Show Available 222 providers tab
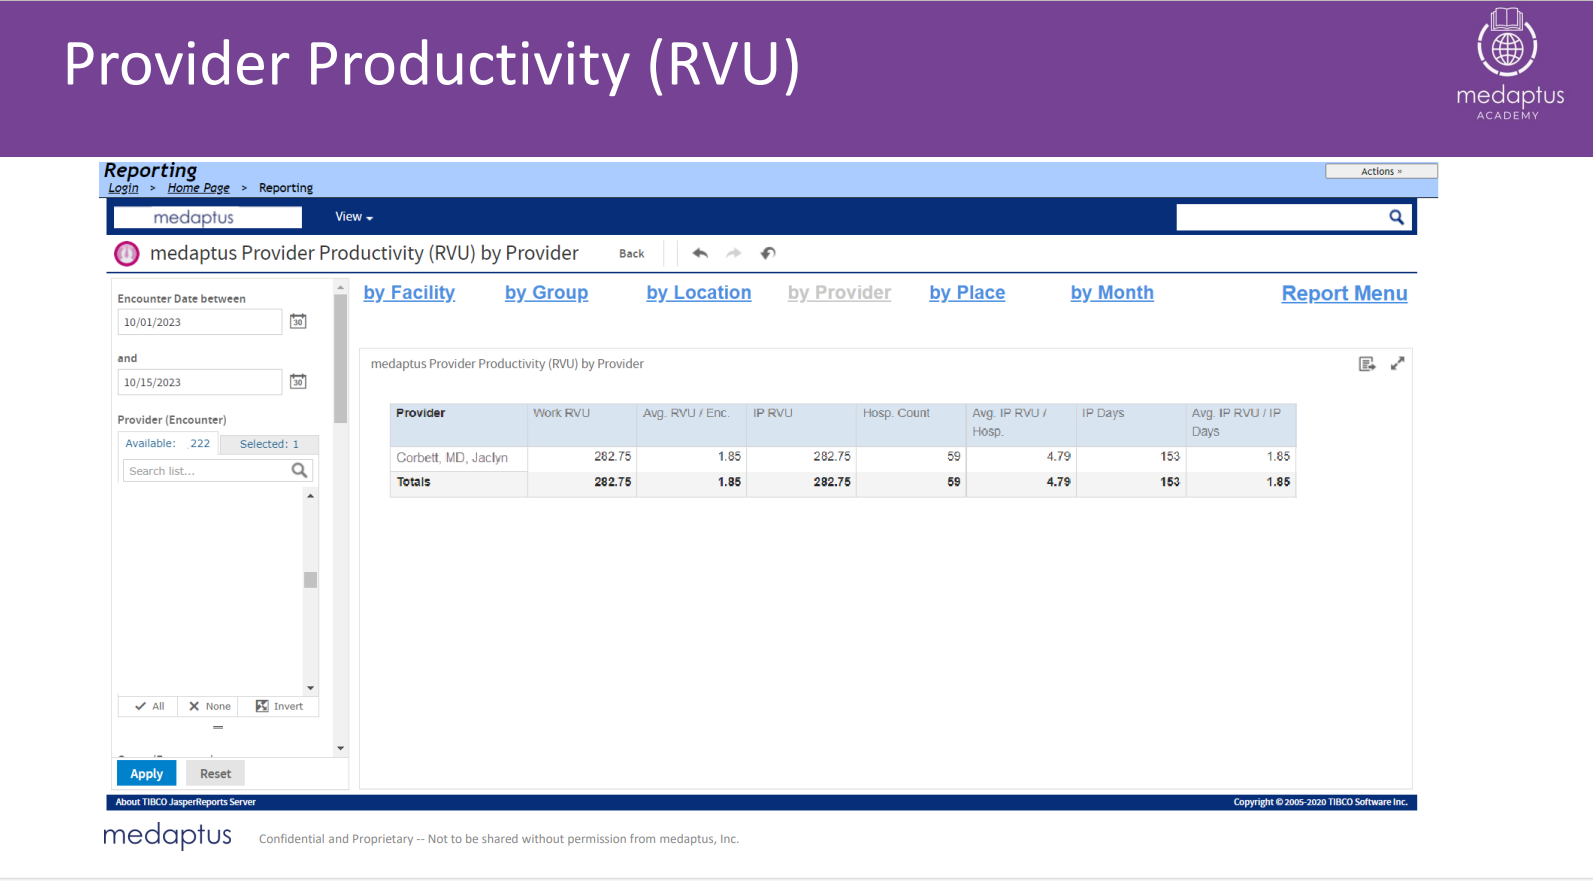Image resolution: width=1593 pixels, height=881 pixels. [x=168, y=444]
